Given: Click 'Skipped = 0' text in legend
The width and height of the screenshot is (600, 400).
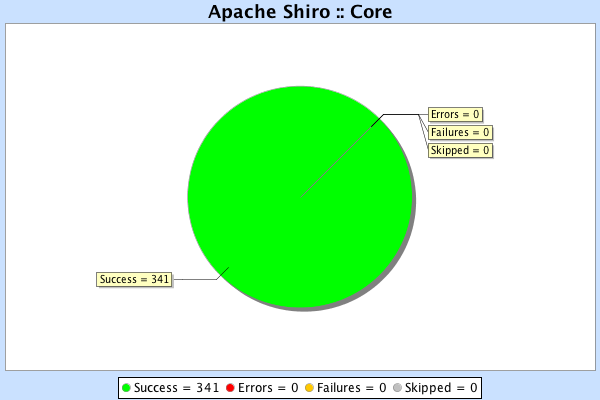Looking at the screenshot, I should 441,388.
